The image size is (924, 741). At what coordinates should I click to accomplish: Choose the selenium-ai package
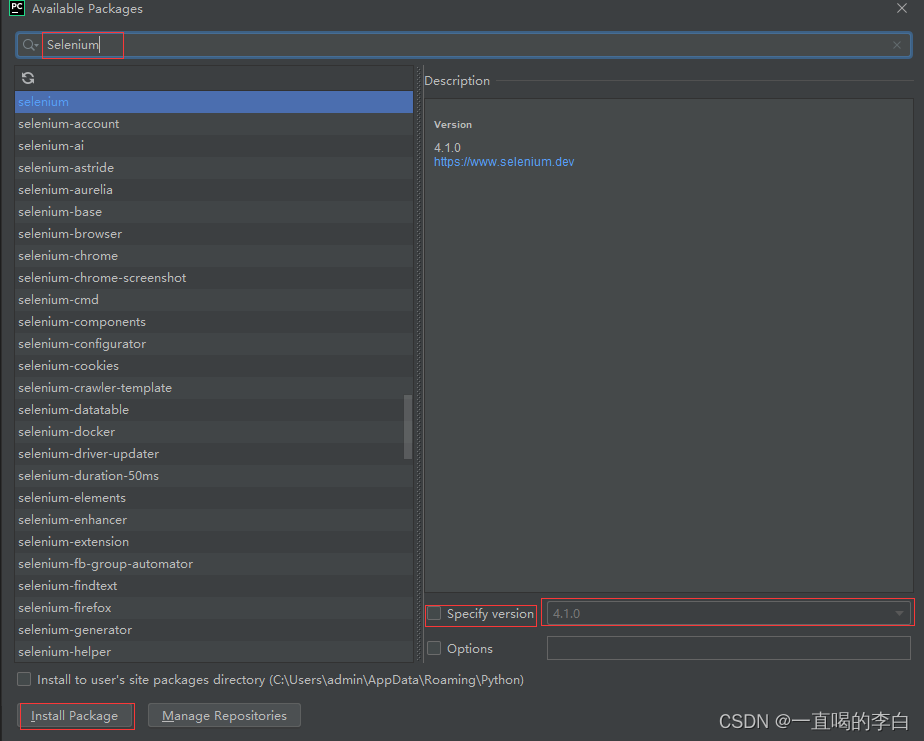[214, 146]
